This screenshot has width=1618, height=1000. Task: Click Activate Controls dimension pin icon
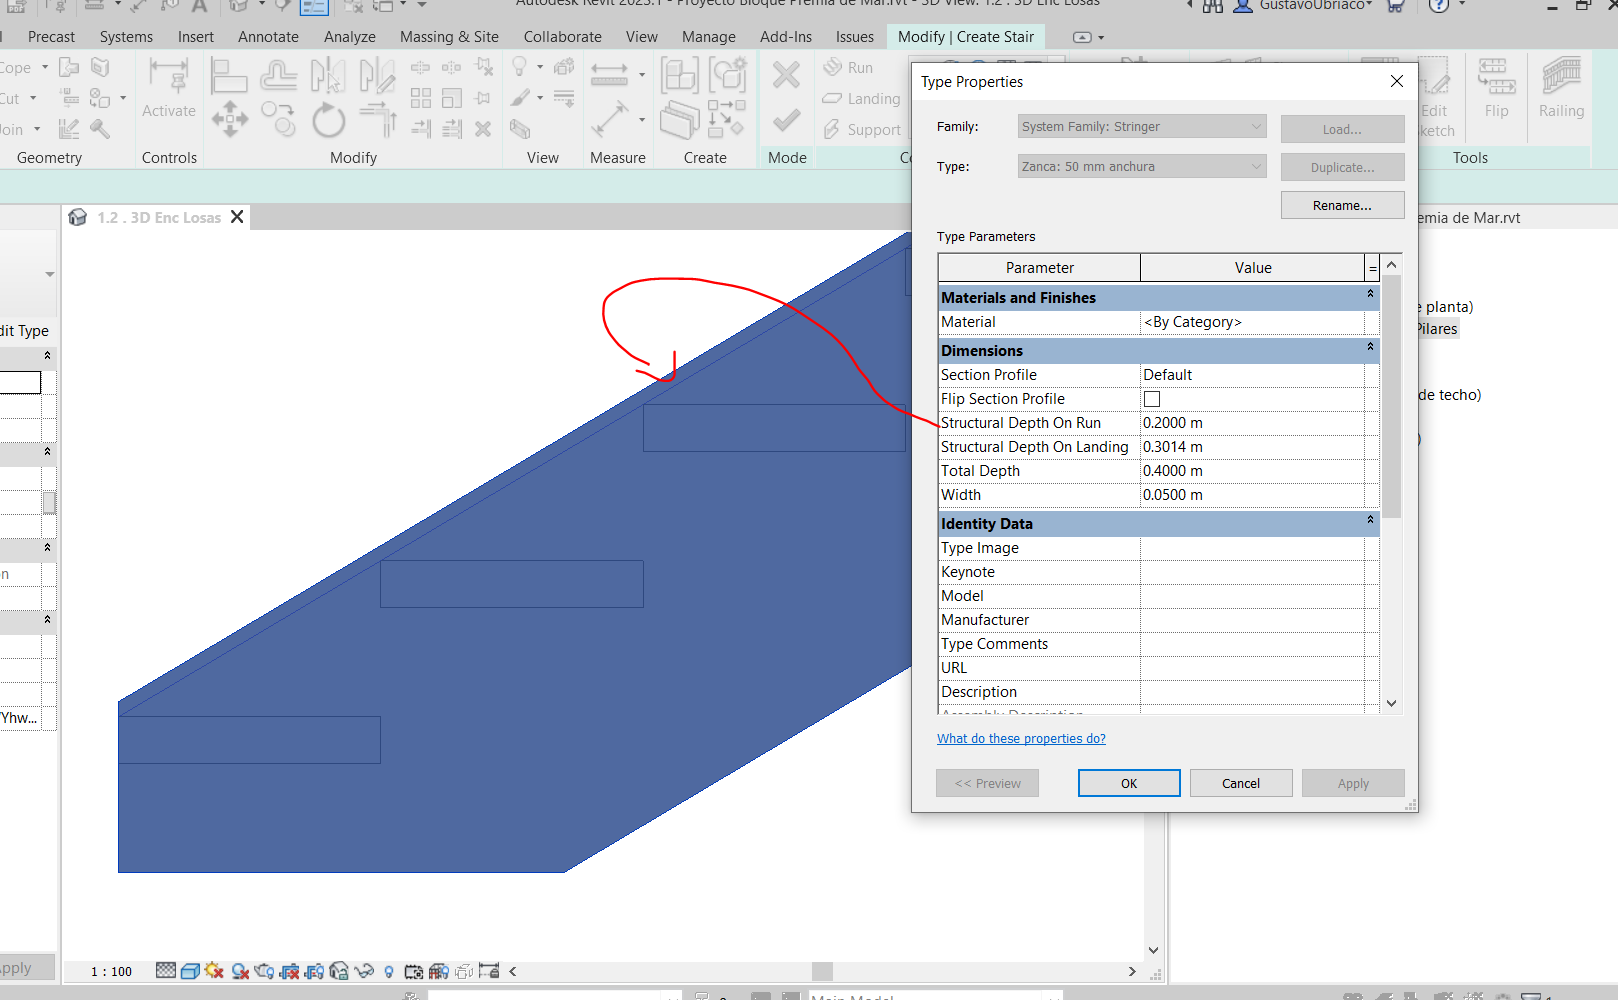168,76
